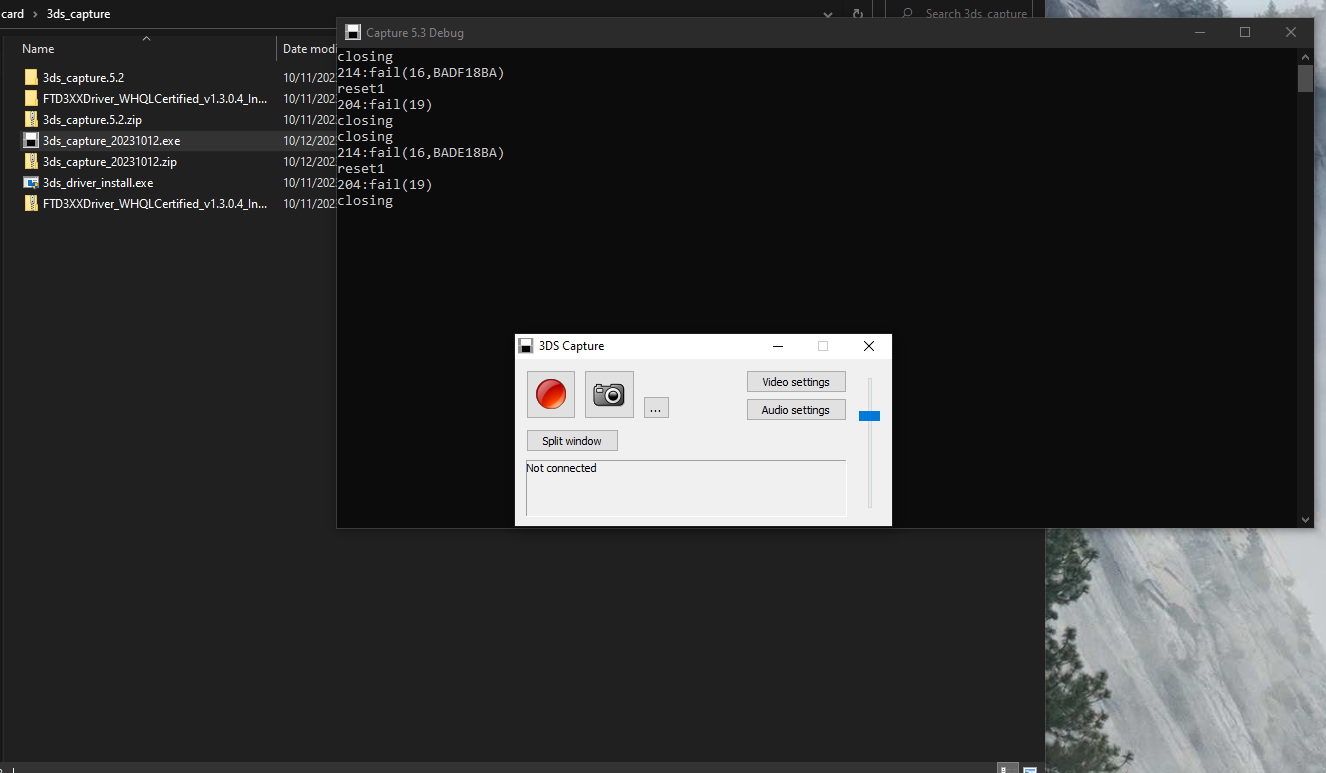Select the 3ds_capture_20231012.zip file name
Image resolution: width=1326 pixels, height=773 pixels.
pyautogui.click(x=110, y=162)
